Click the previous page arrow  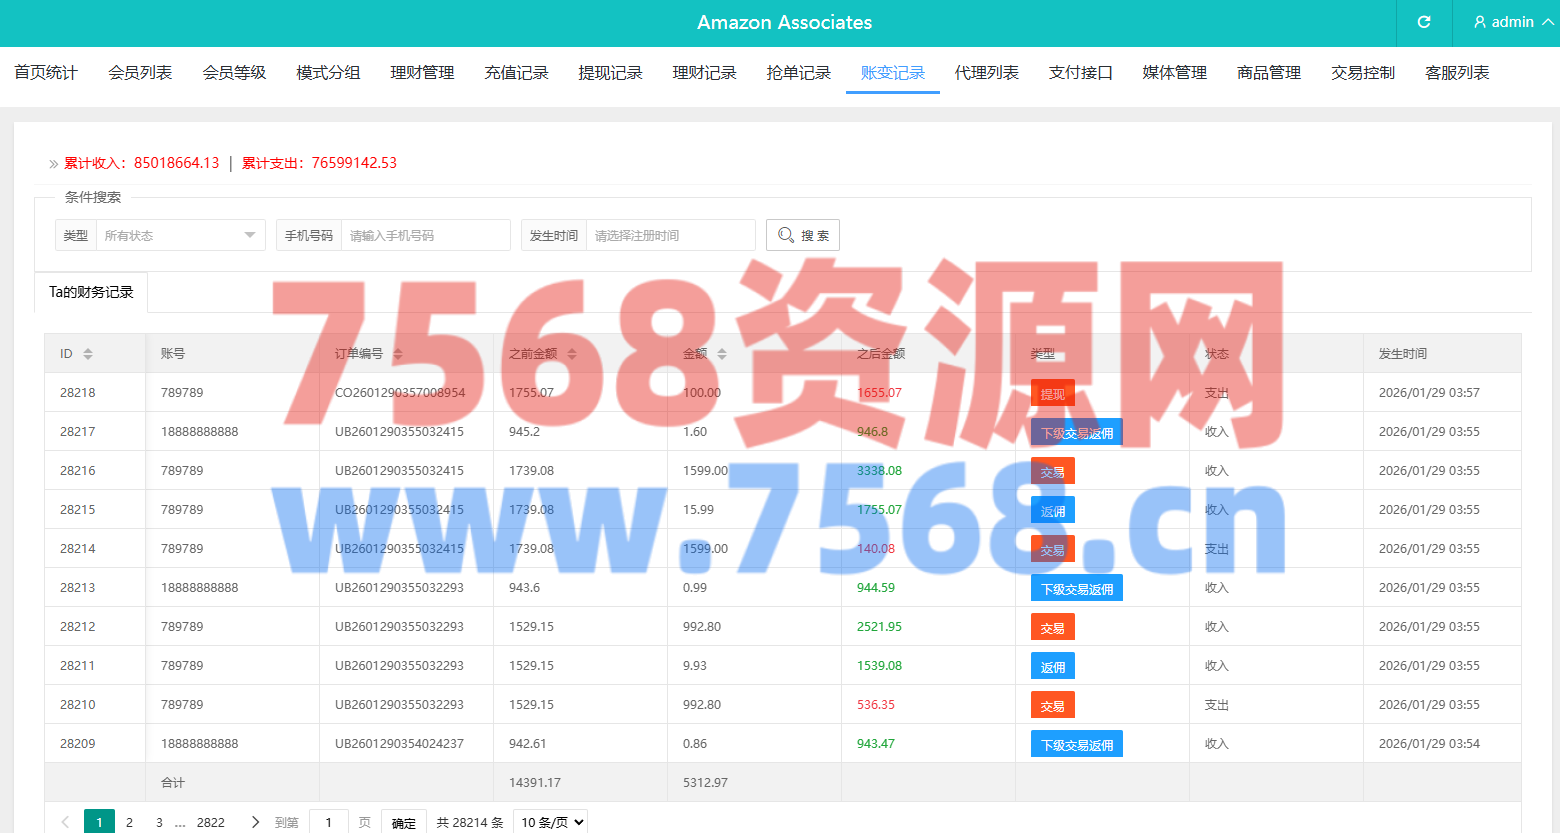(65, 822)
